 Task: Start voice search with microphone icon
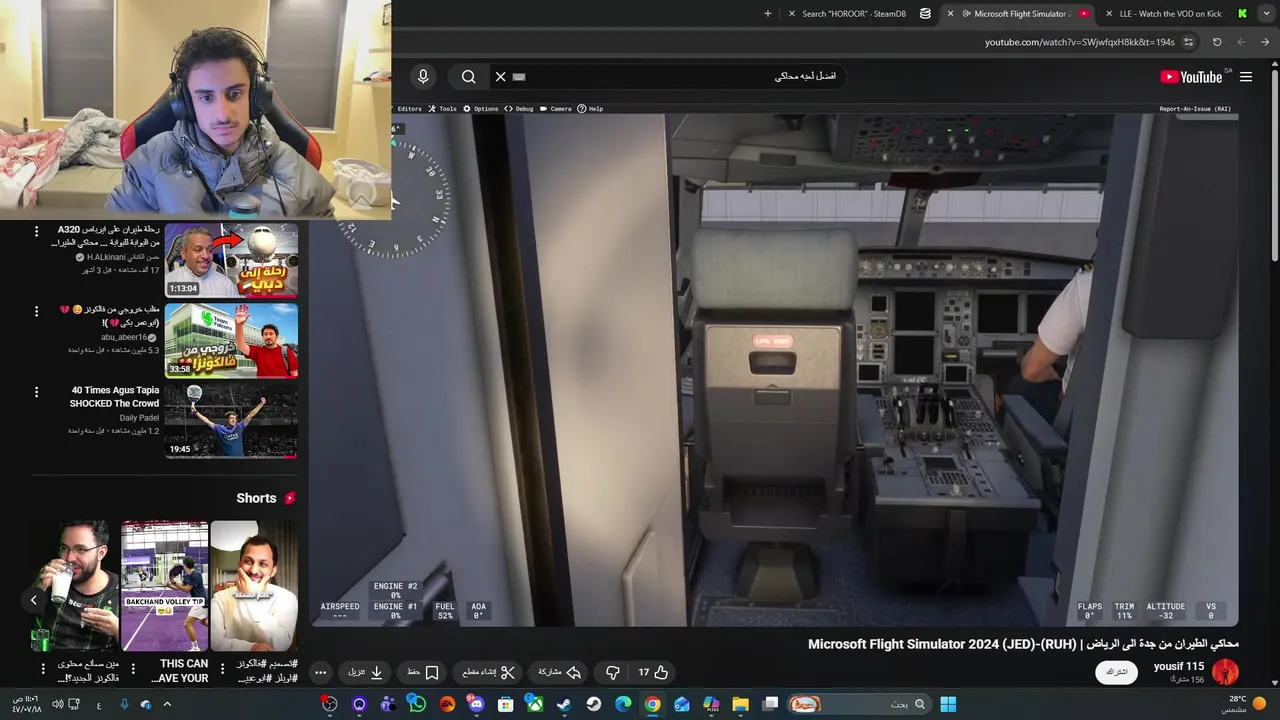coord(423,77)
